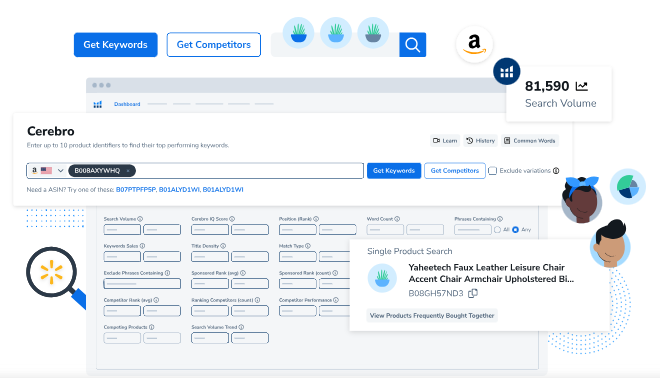Click the Search Volume minimum field
The width and height of the screenshot is (660, 391).
pos(122,229)
